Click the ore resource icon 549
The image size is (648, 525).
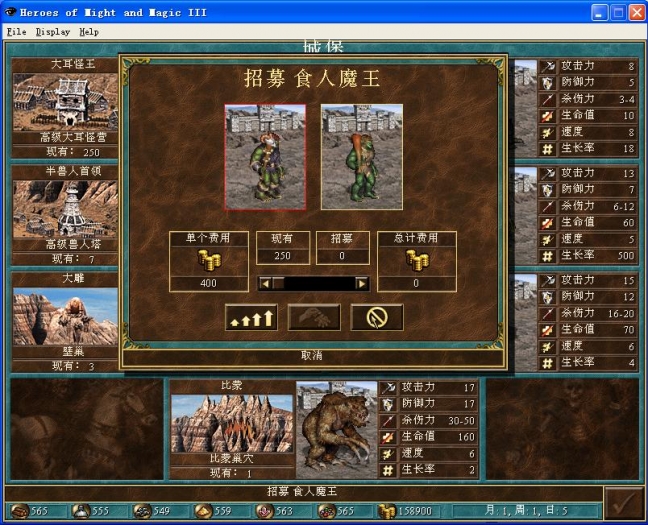(x=142, y=511)
